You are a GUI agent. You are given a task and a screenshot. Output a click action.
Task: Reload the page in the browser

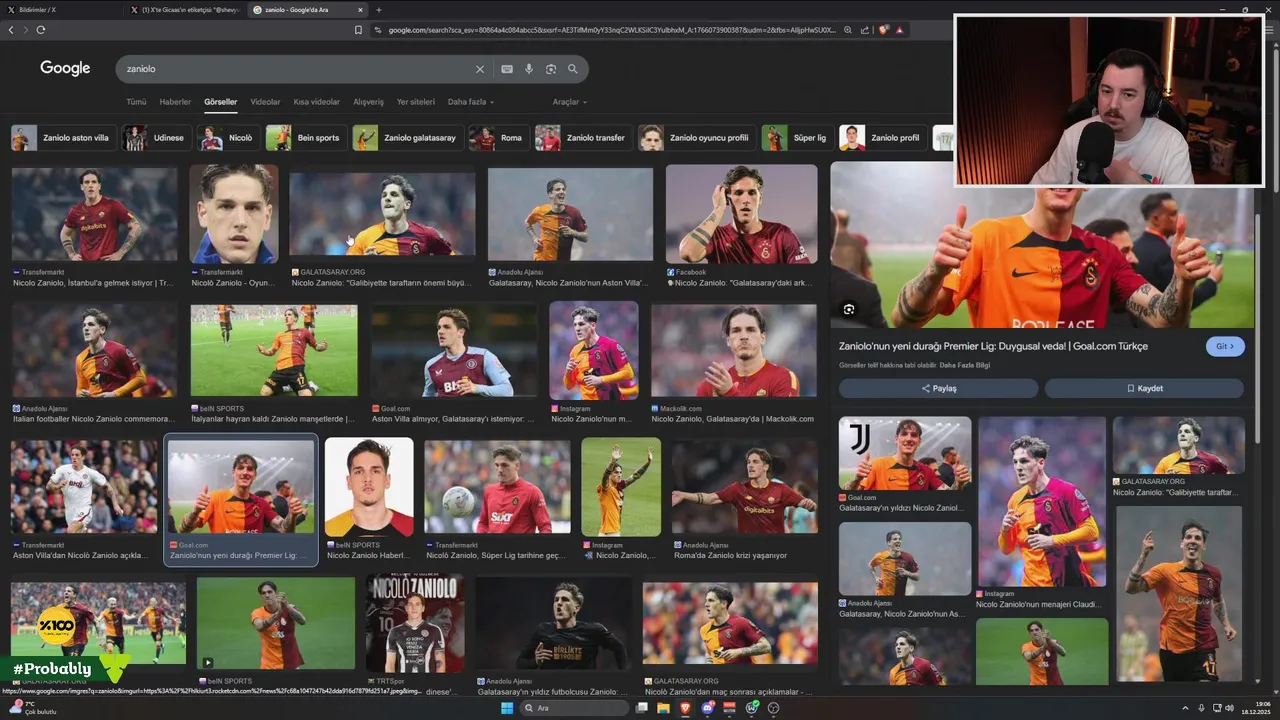coord(41,30)
